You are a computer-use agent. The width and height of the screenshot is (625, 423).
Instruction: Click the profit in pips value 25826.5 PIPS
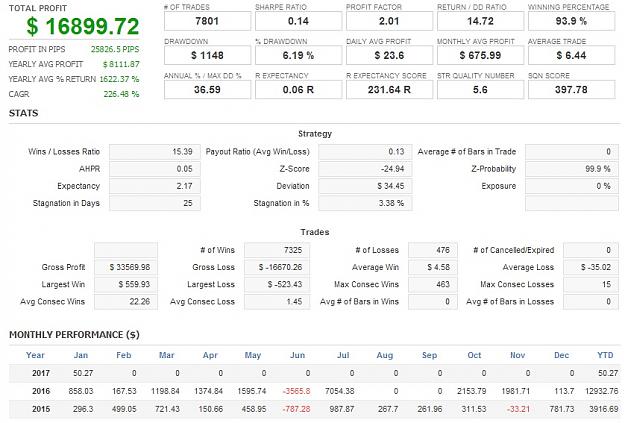(x=115, y=49)
